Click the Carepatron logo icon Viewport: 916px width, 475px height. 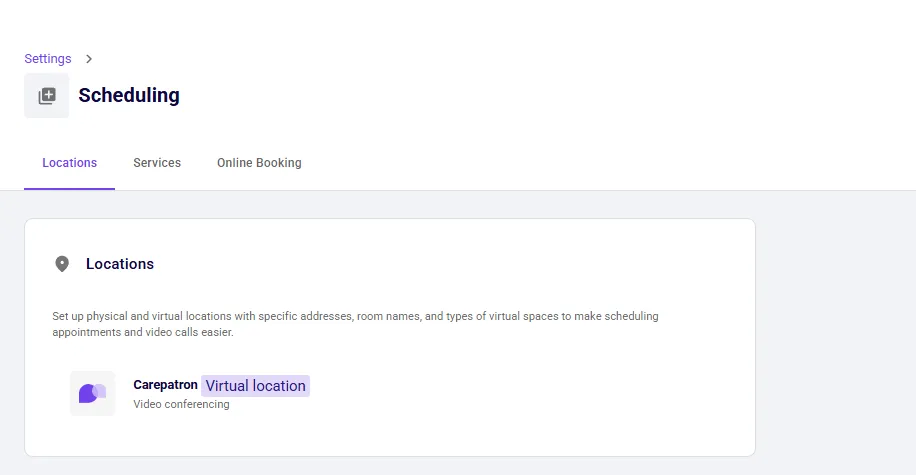click(92, 393)
